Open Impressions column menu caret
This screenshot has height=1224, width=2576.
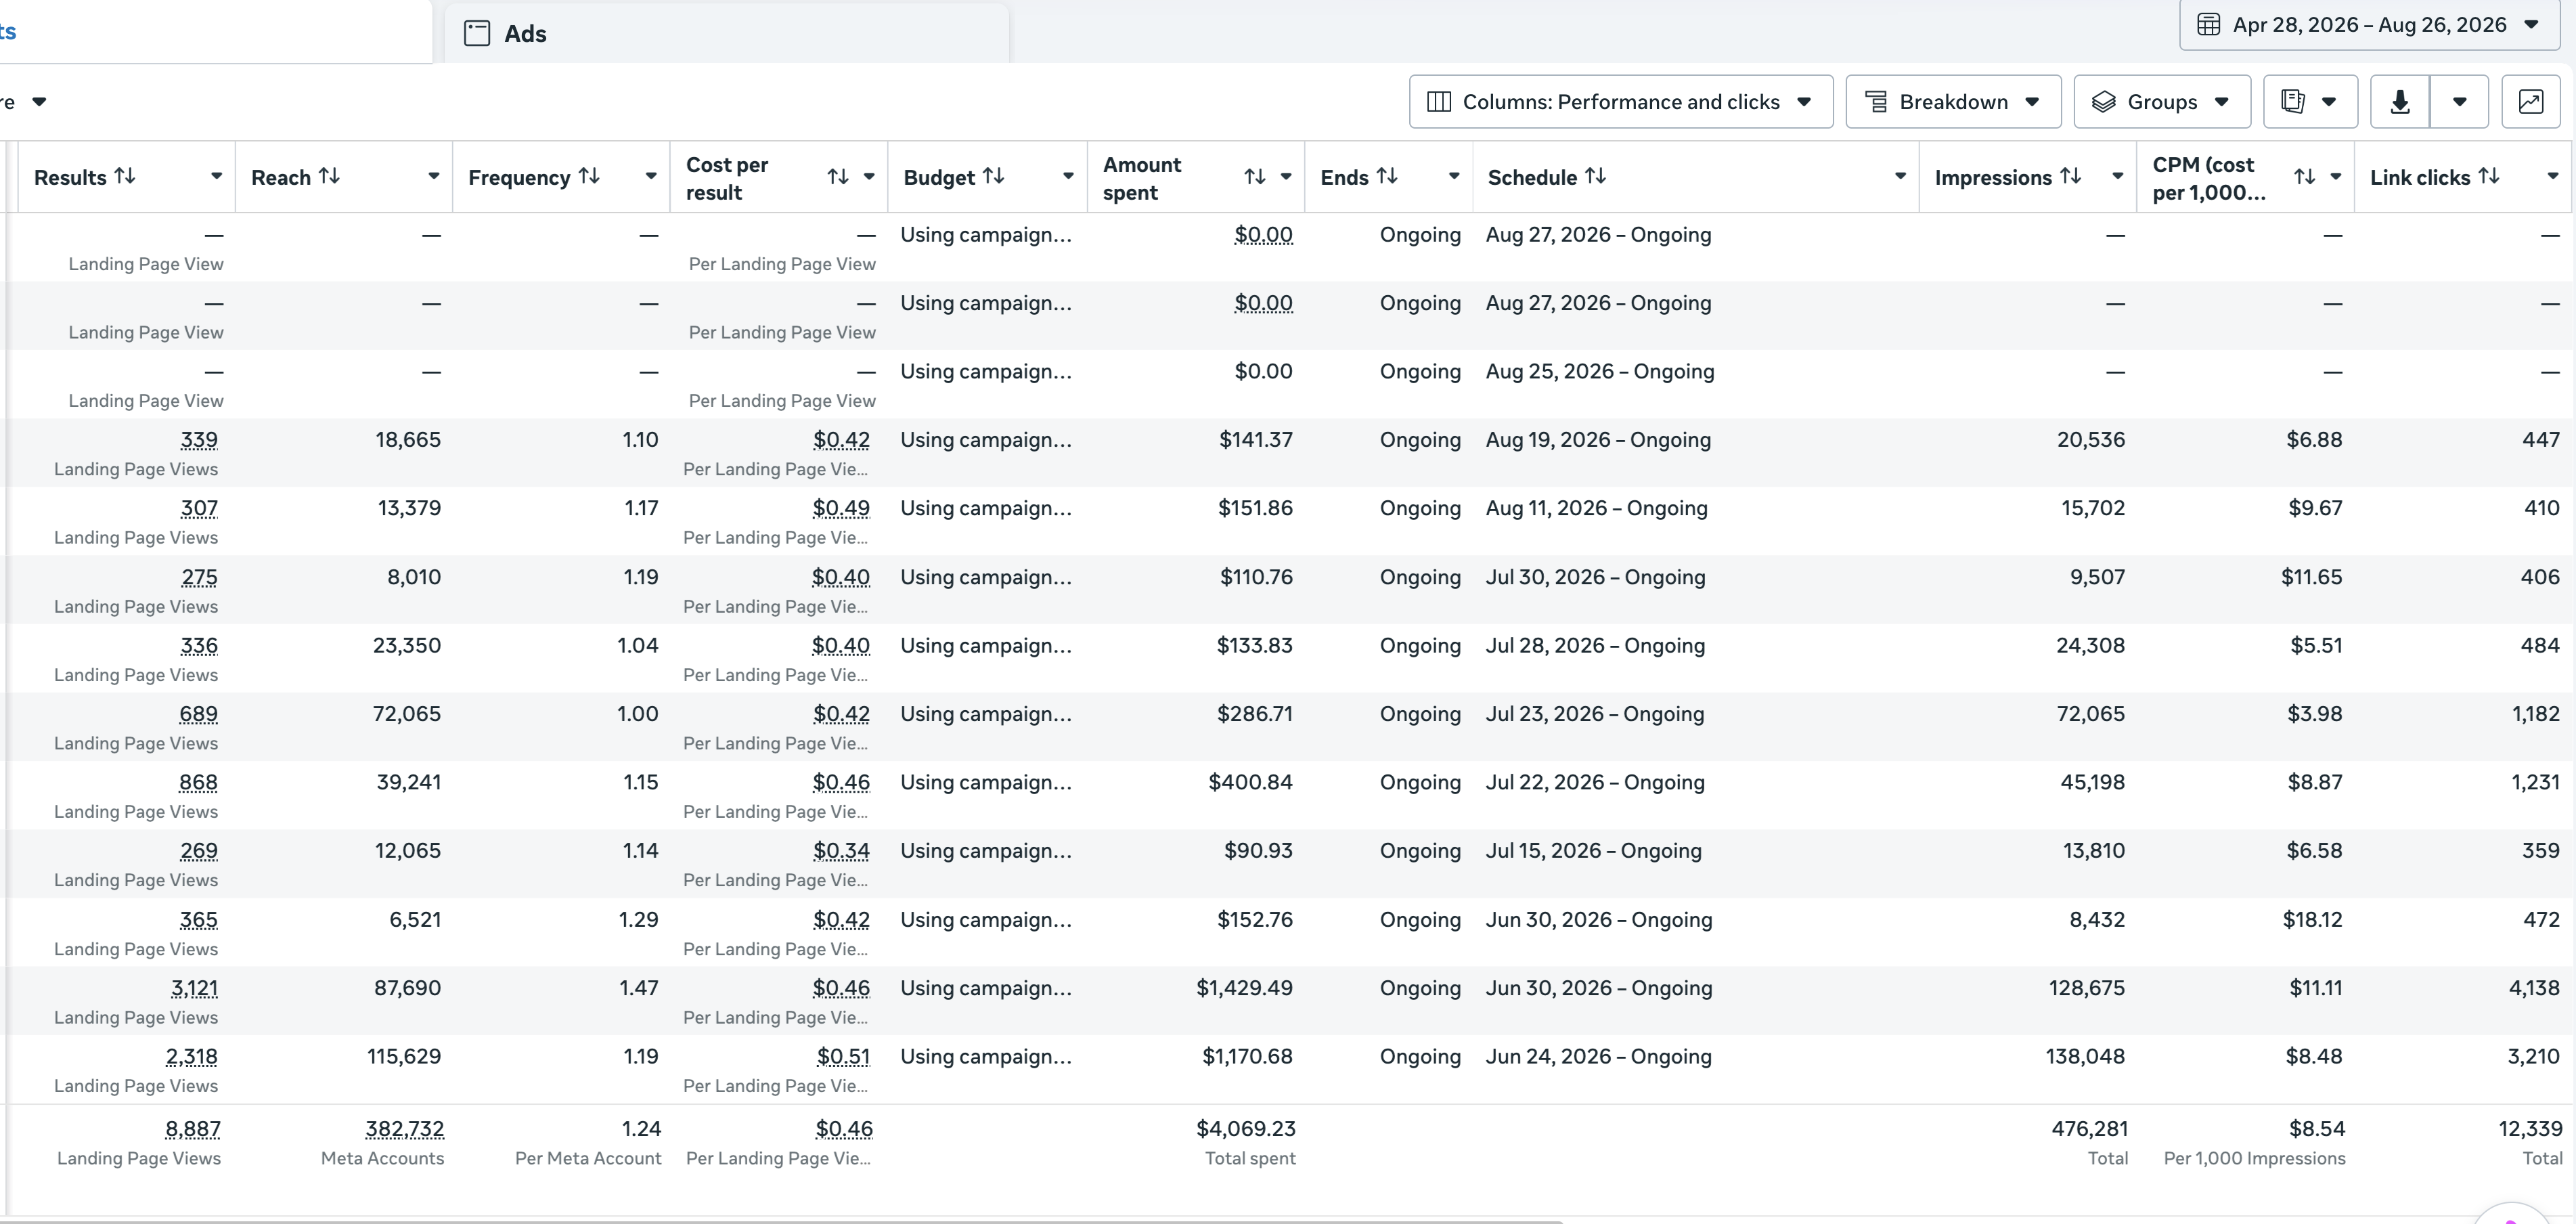click(2117, 176)
